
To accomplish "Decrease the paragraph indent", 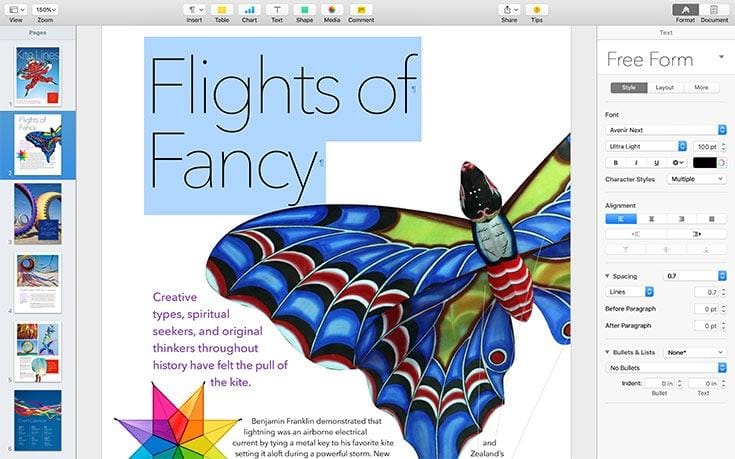I will (636, 234).
